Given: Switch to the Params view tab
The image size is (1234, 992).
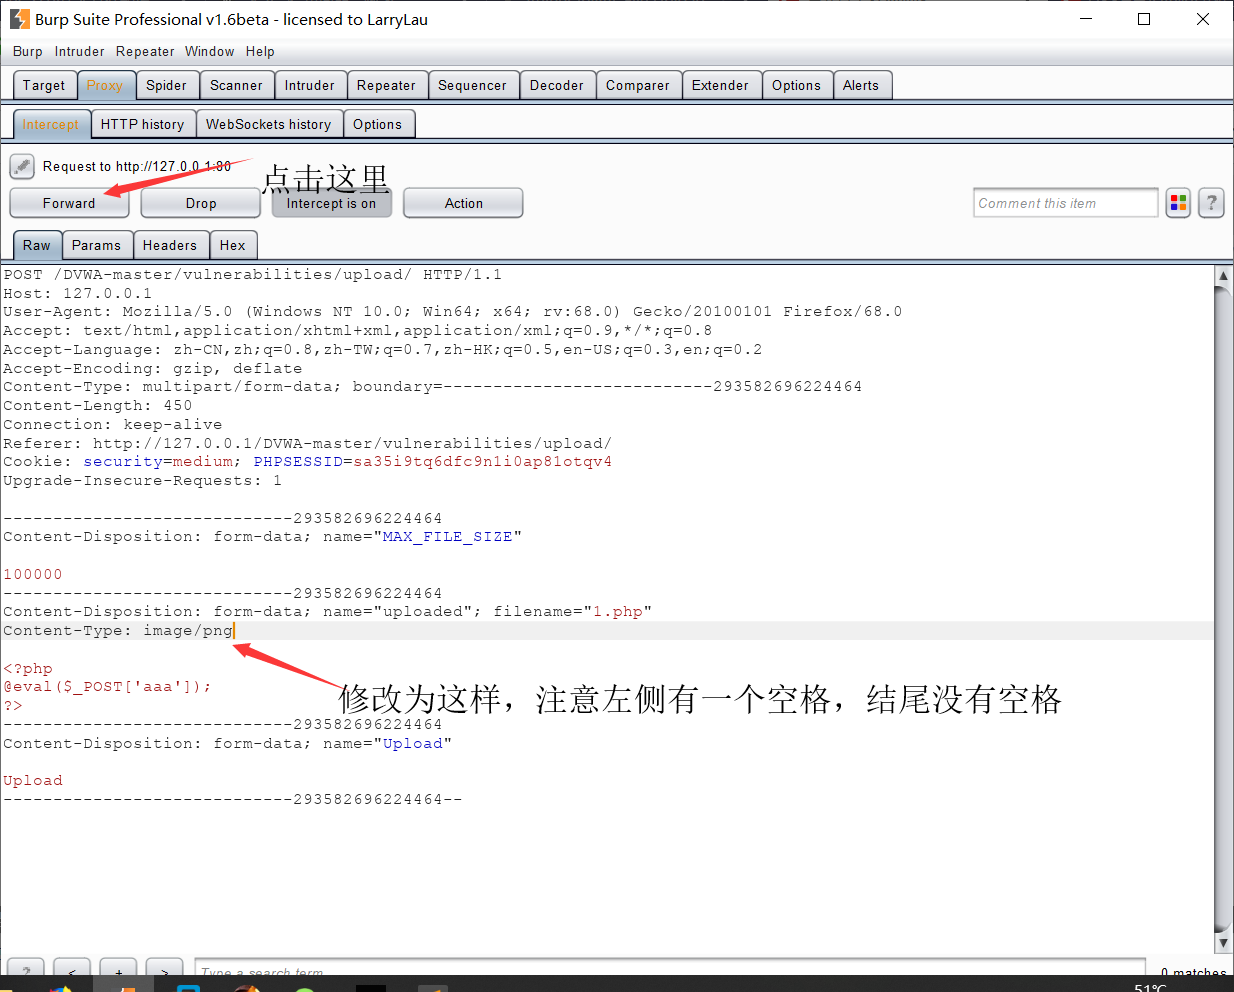Looking at the screenshot, I should [x=96, y=245].
